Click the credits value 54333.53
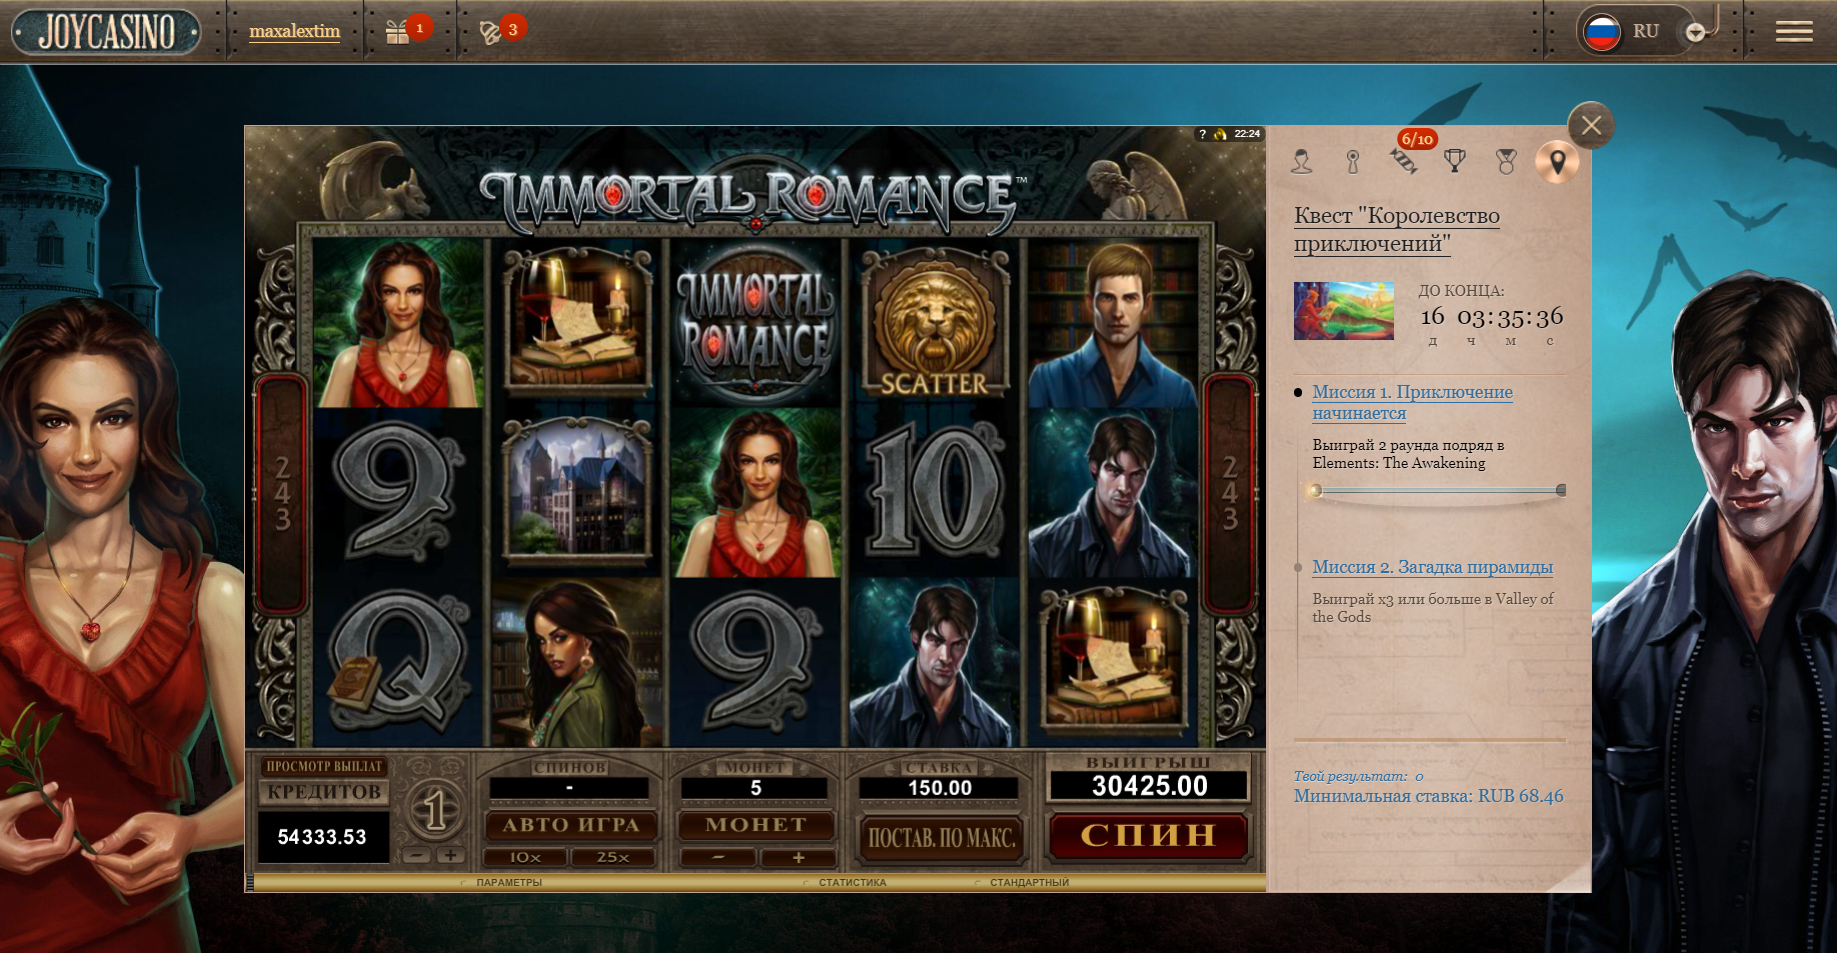Viewport: 1837px width, 953px height. (322, 837)
